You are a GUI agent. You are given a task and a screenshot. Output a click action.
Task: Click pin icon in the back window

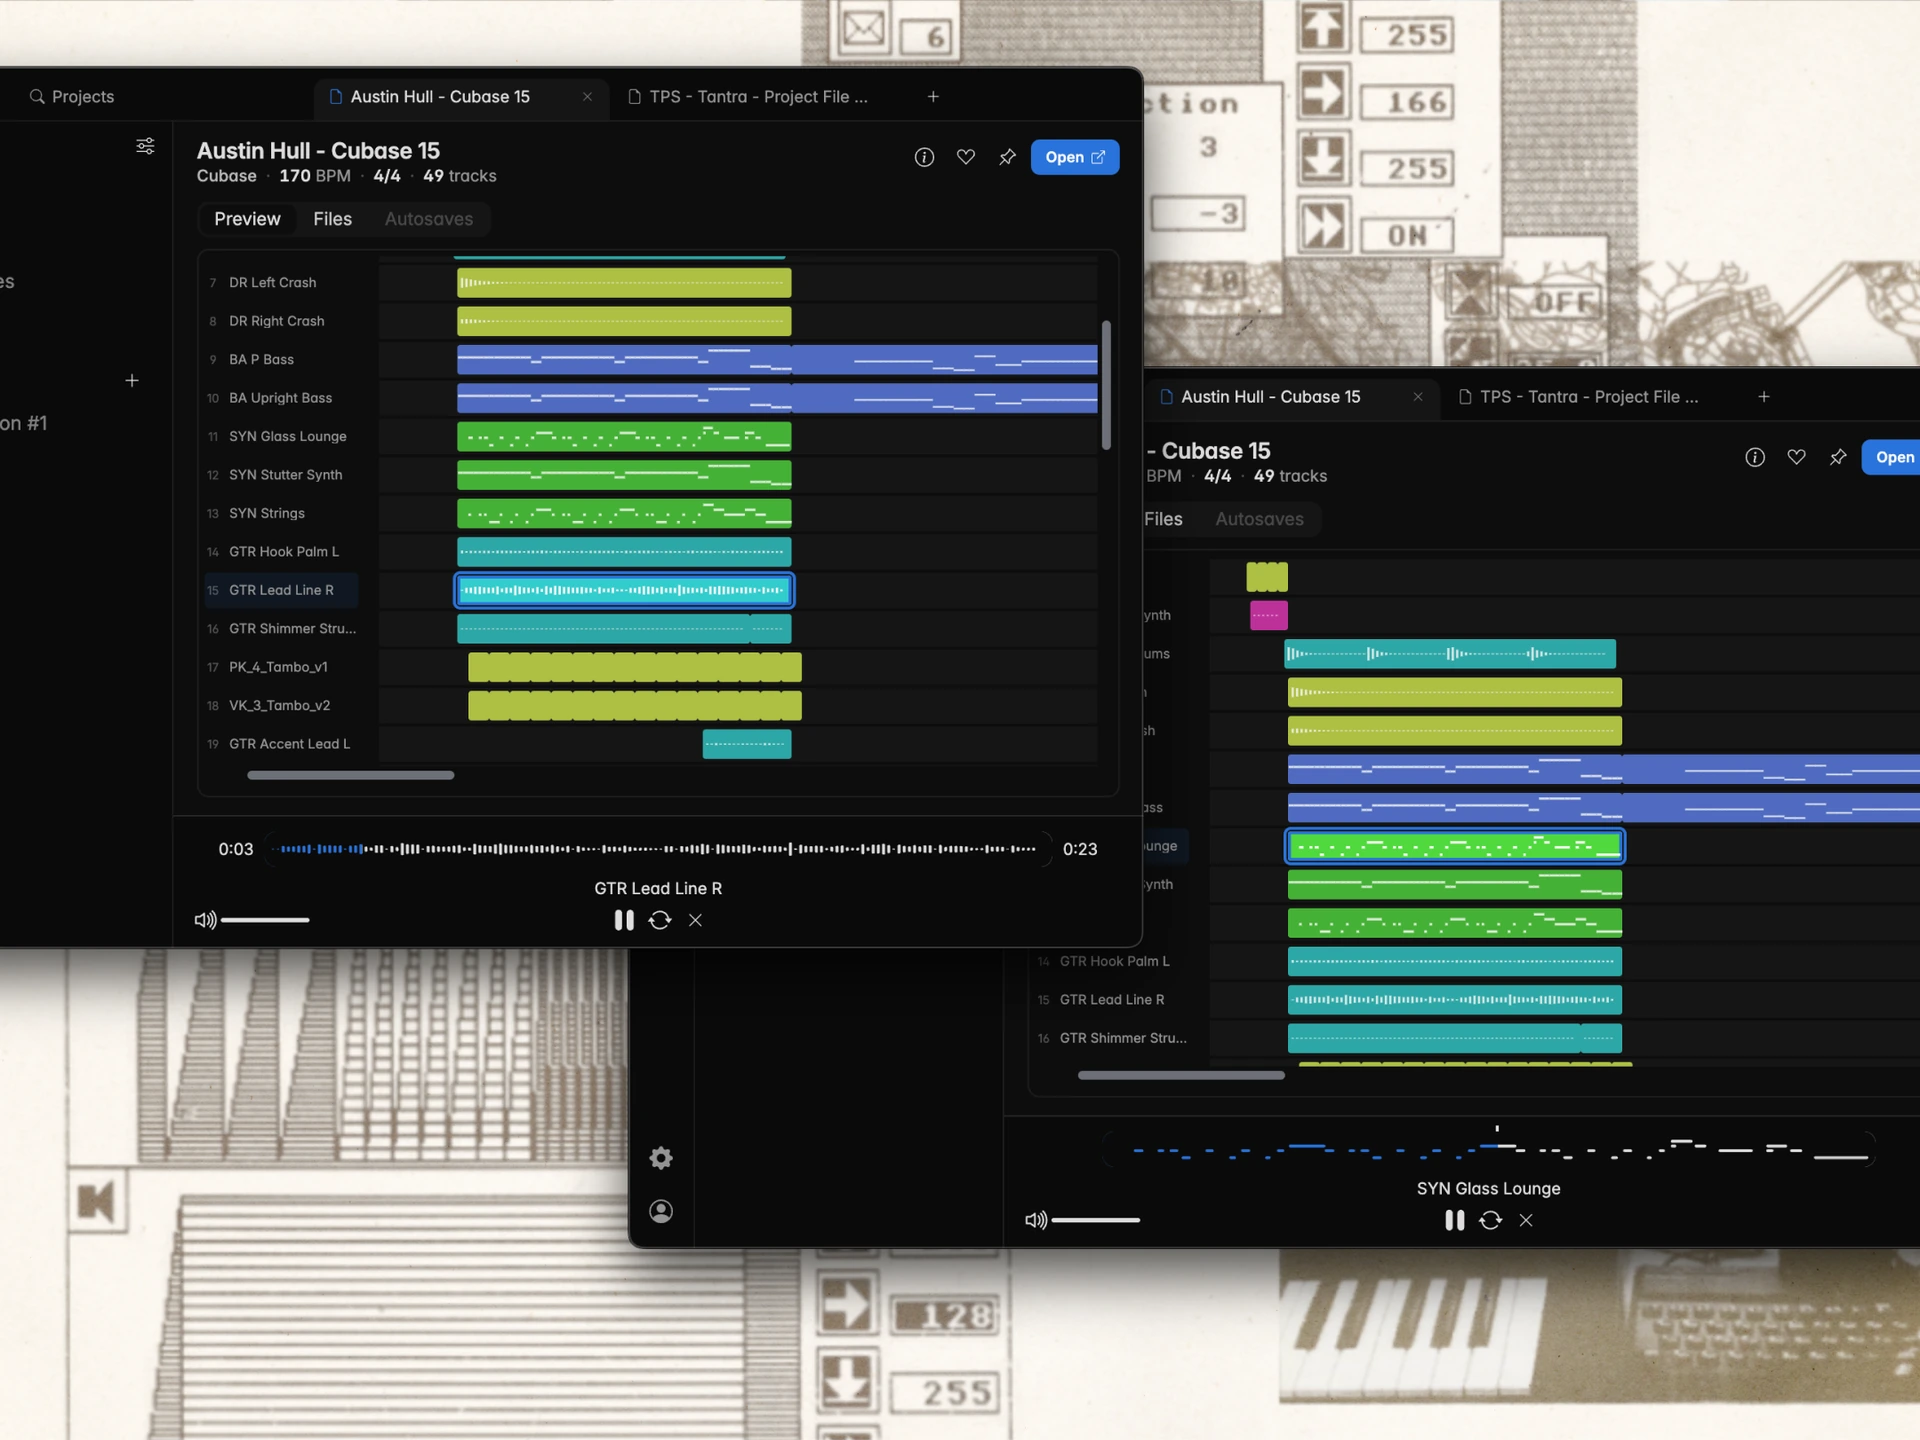point(1838,457)
